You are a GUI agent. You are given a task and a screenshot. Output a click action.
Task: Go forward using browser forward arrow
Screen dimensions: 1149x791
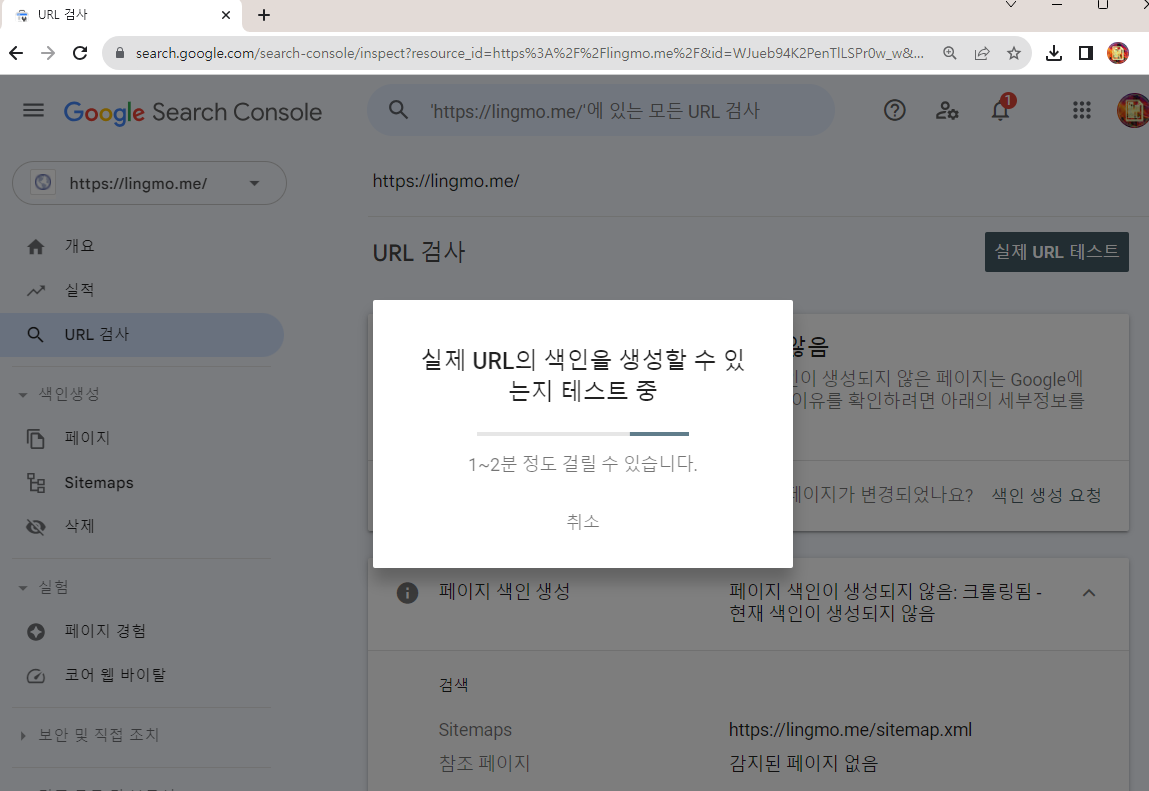[48, 53]
